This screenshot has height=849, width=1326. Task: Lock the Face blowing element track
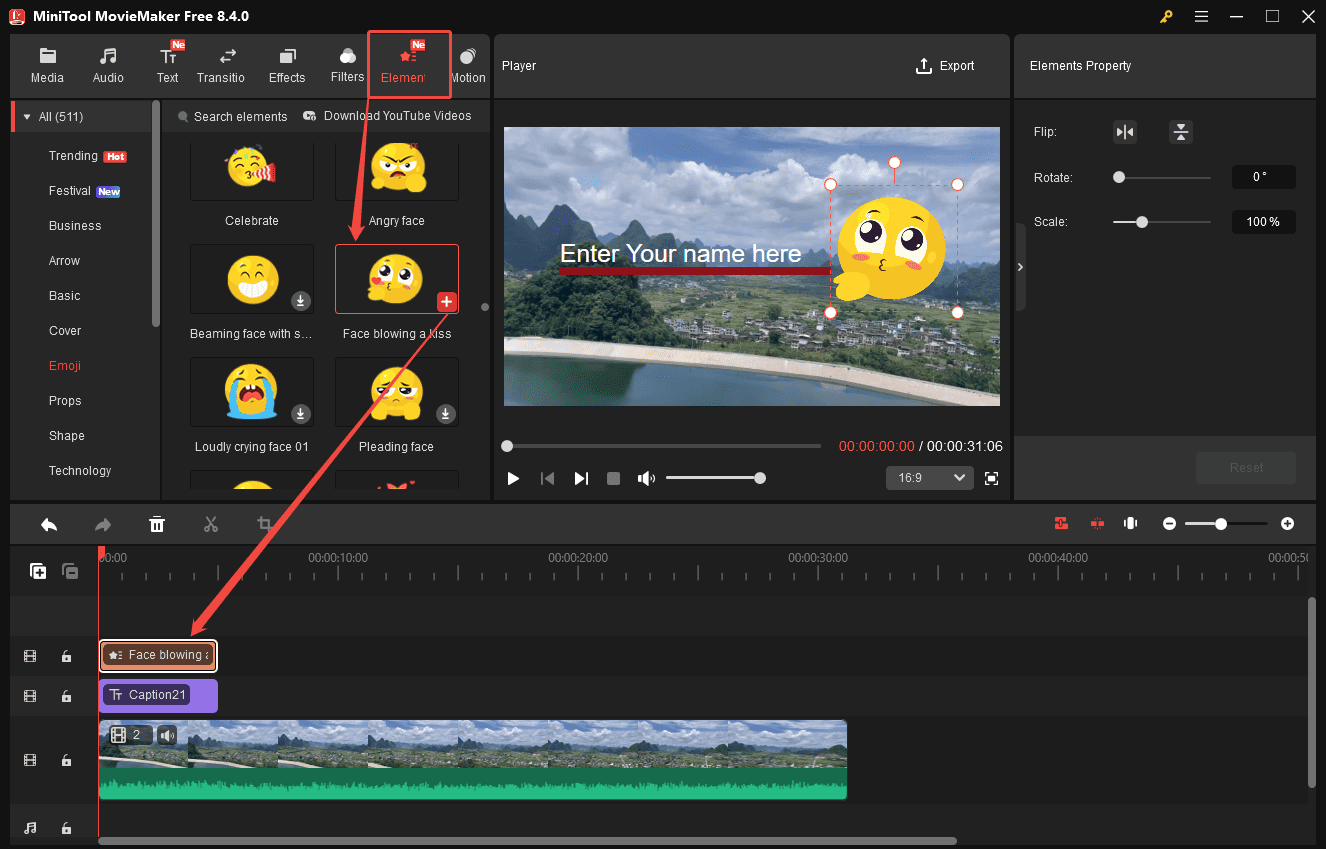[x=66, y=656]
